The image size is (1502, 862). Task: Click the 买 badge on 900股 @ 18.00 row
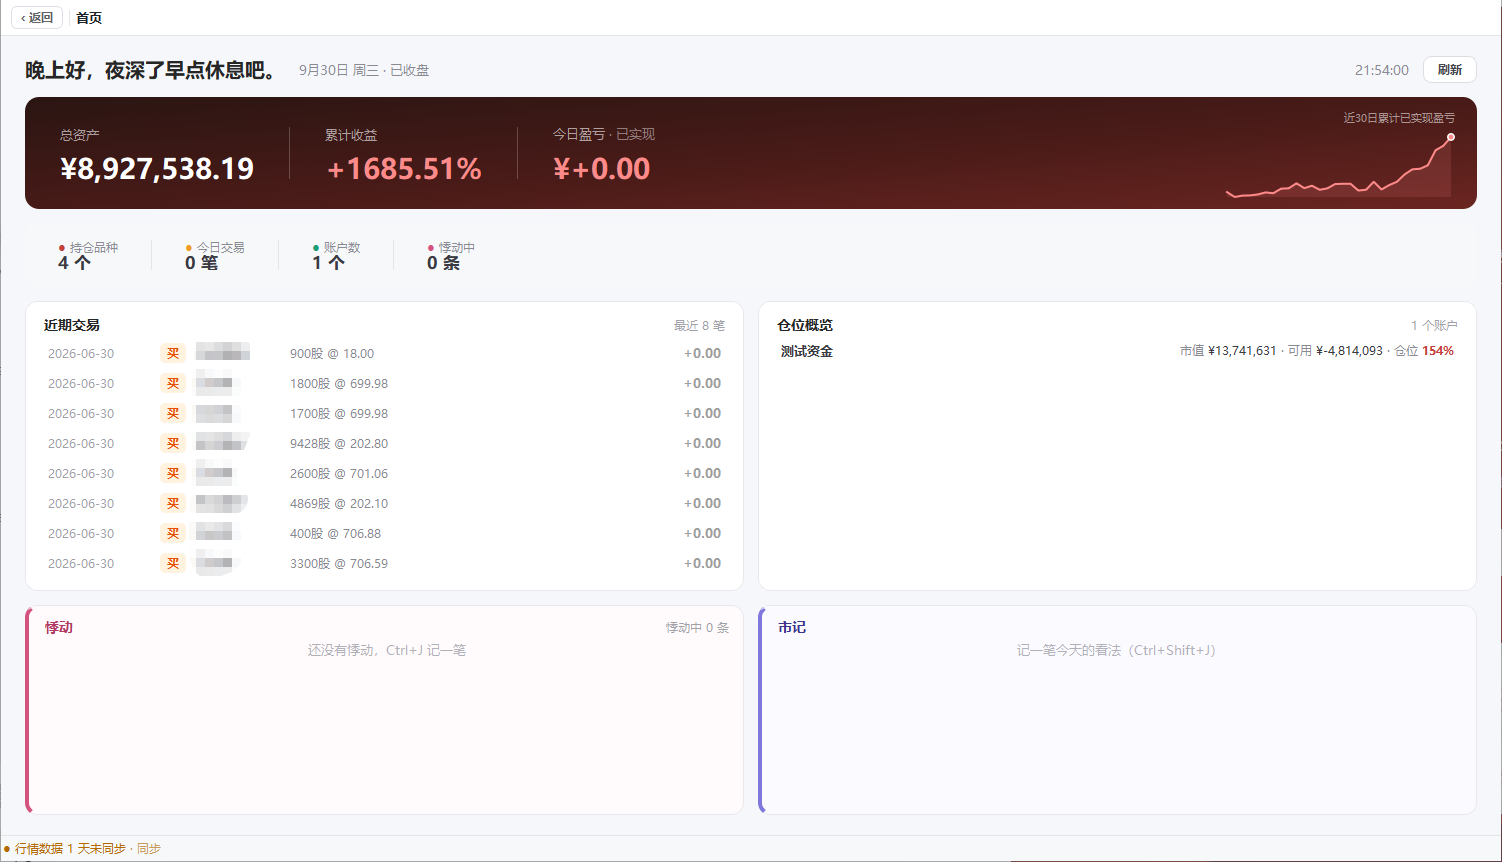point(173,354)
